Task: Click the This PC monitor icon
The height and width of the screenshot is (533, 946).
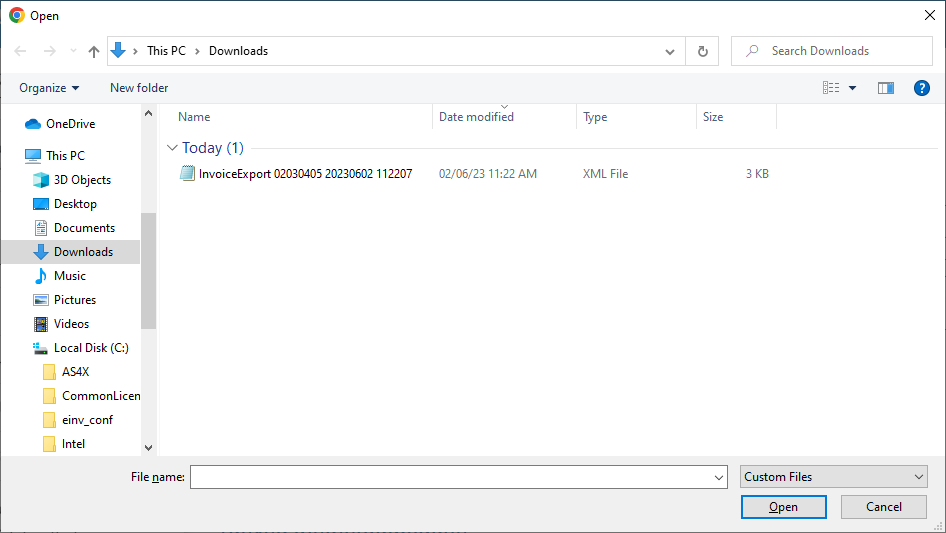Action: (33, 156)
